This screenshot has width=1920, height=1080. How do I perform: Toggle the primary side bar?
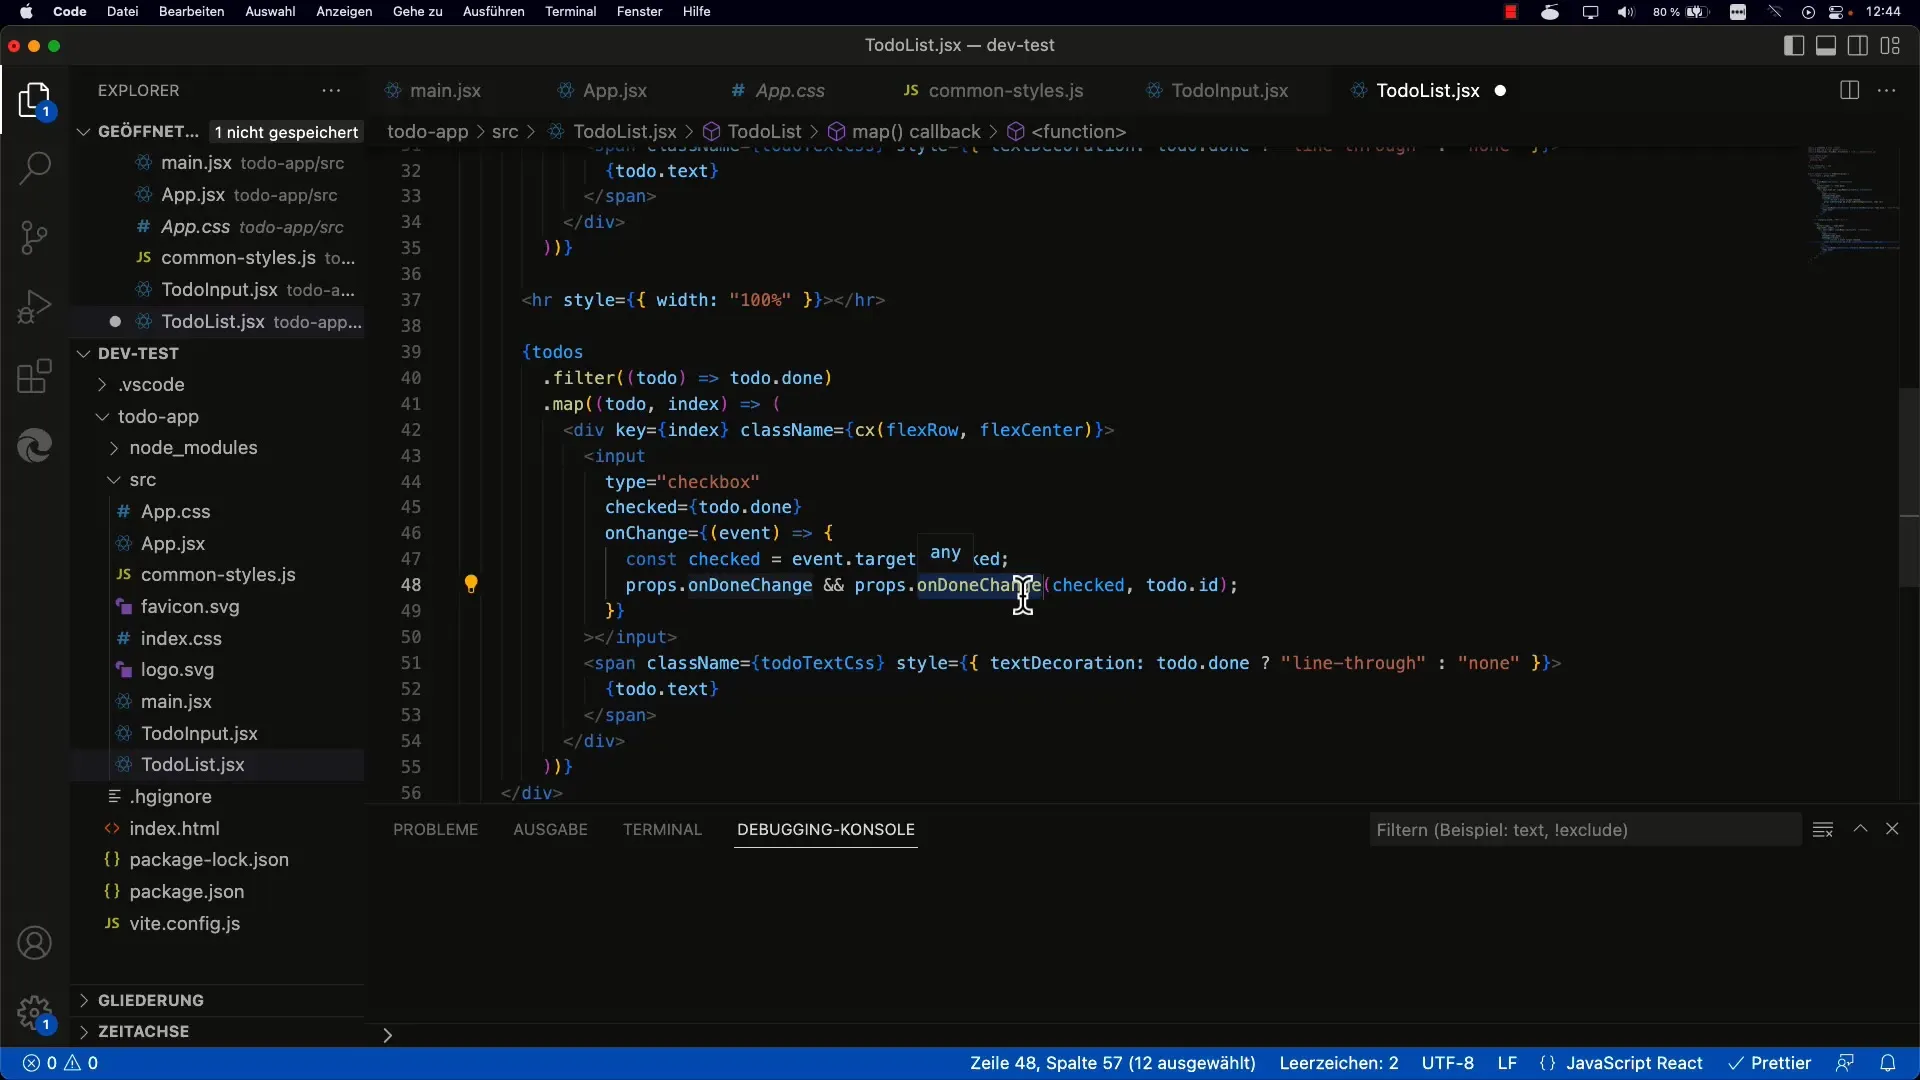1794,45
